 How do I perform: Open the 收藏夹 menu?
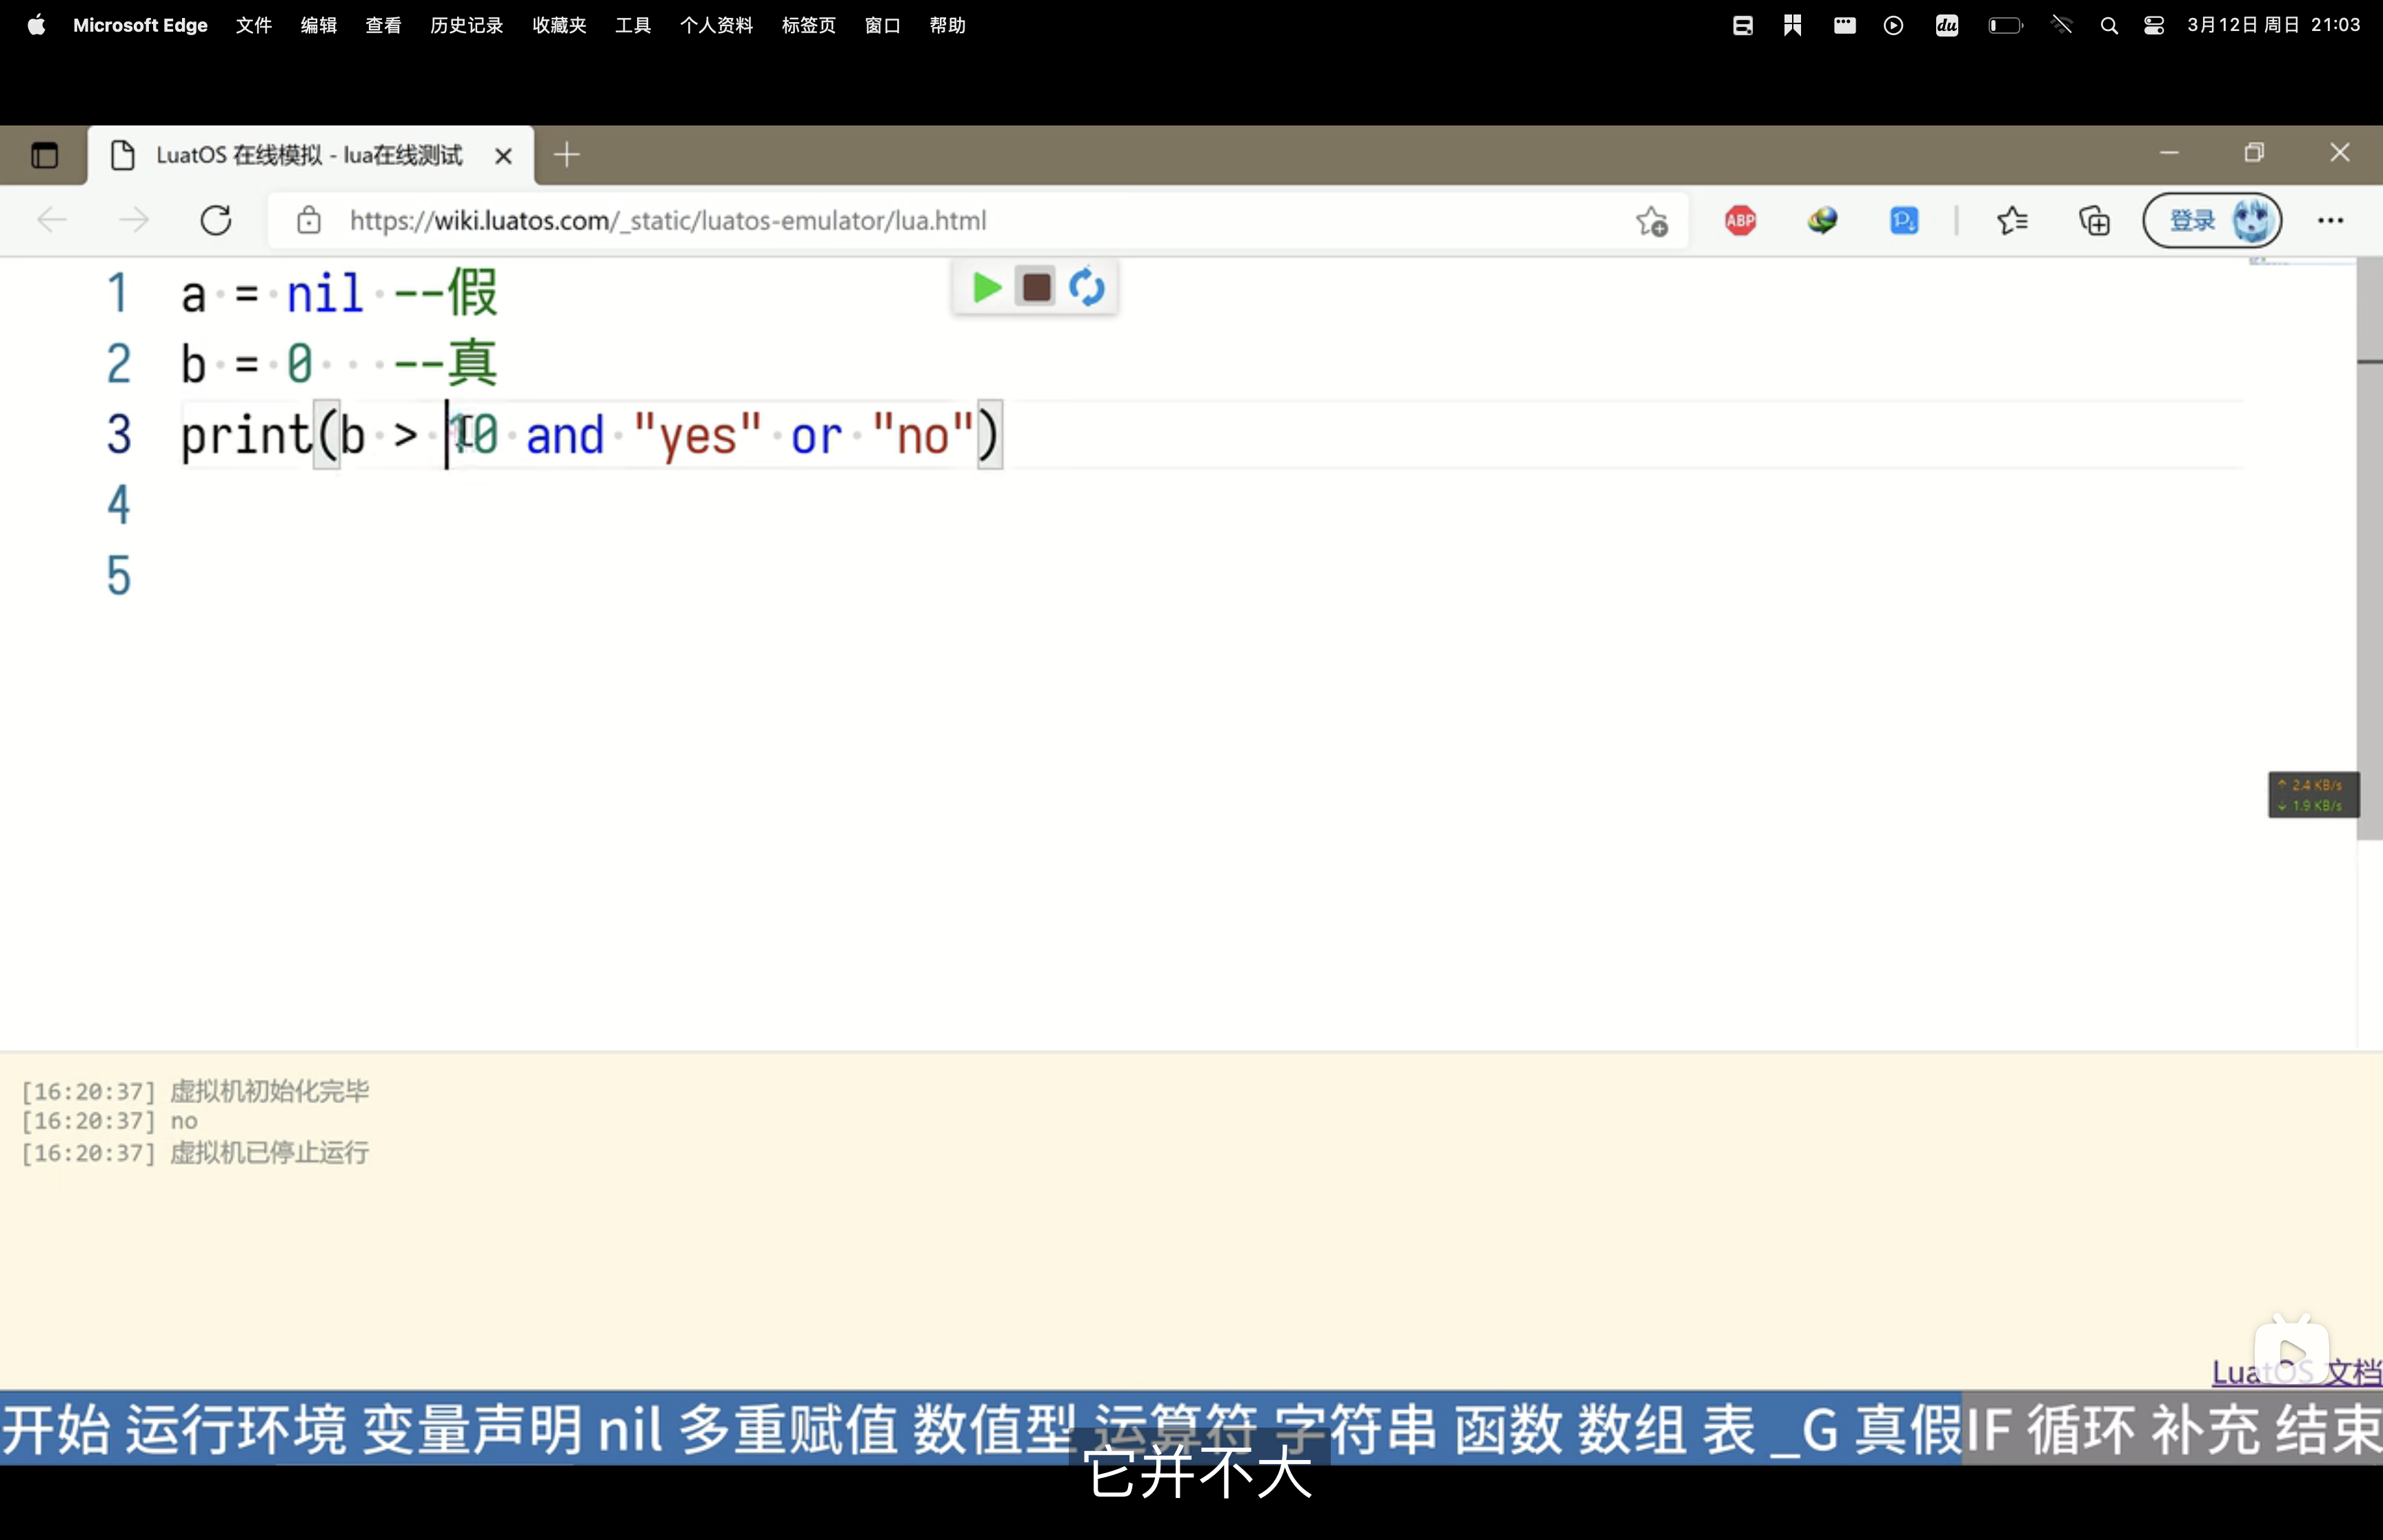point(559,25)
